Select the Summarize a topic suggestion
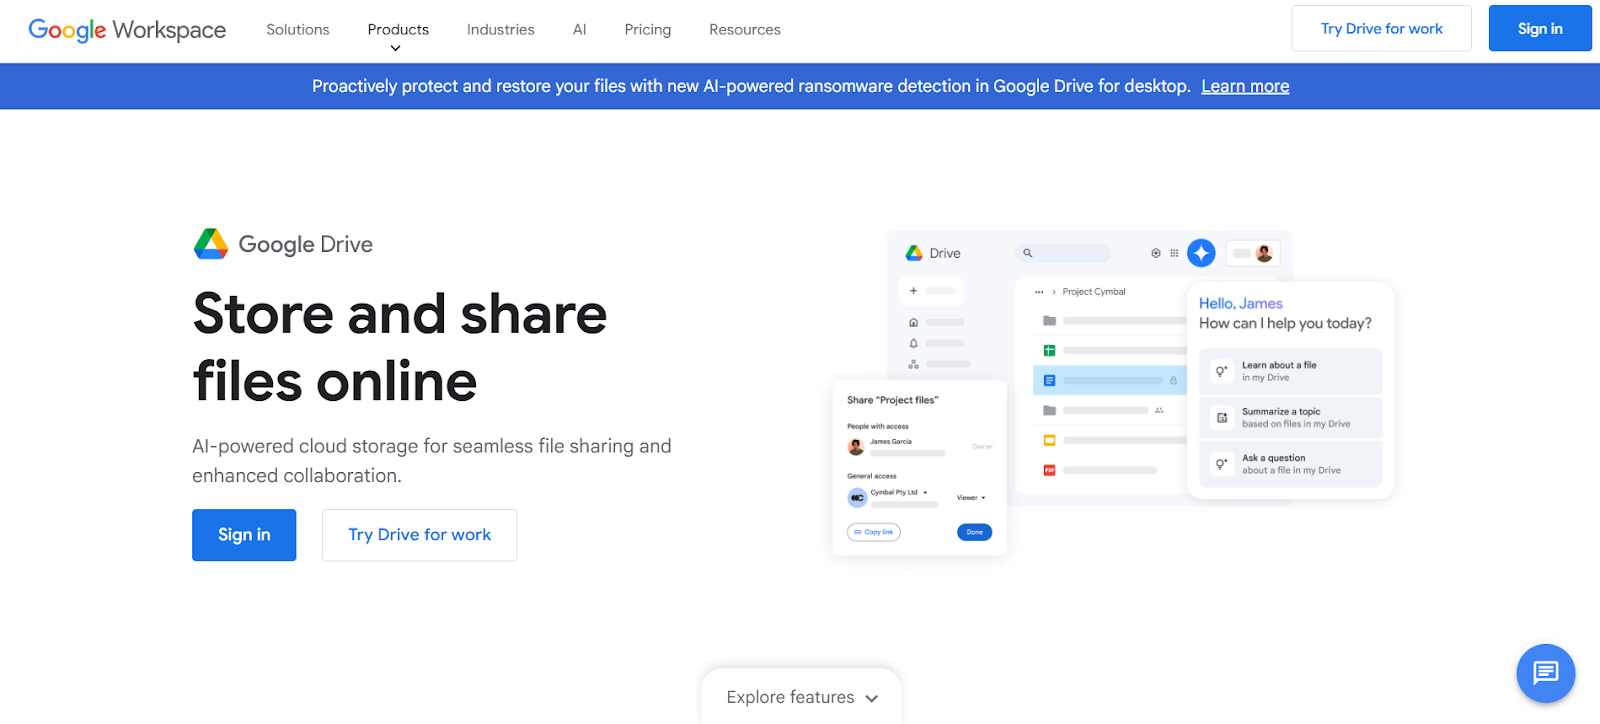The image size is (1600, 724). (1290, 418)
